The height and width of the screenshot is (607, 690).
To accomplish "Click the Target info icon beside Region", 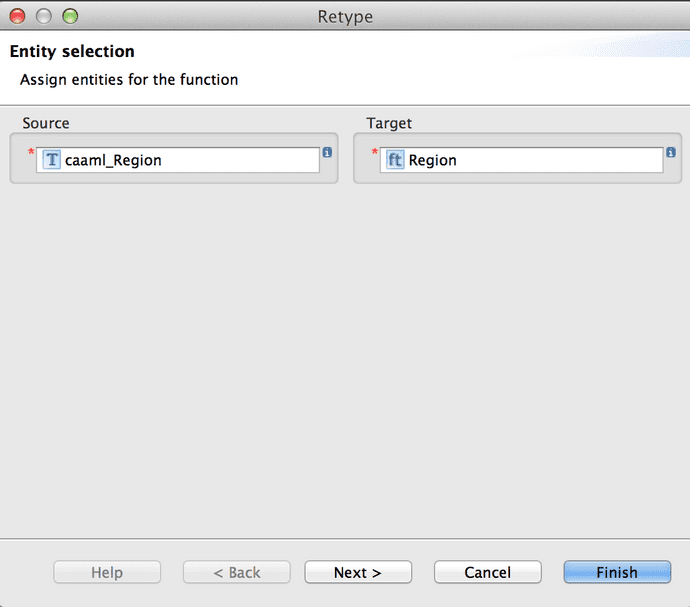I will pos(671,152).
